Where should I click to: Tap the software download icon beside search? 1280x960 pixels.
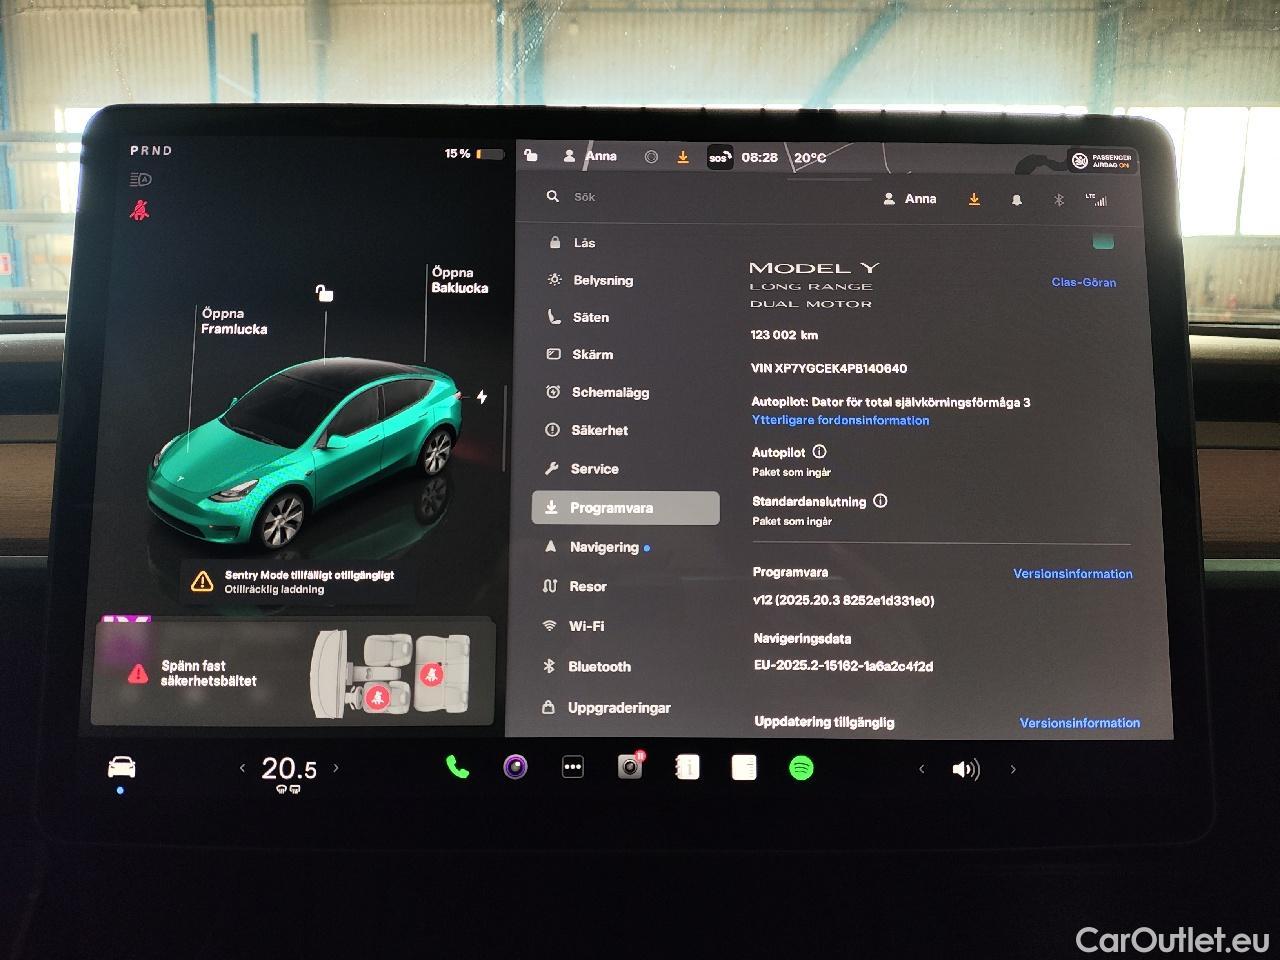(x=974, y=199)
